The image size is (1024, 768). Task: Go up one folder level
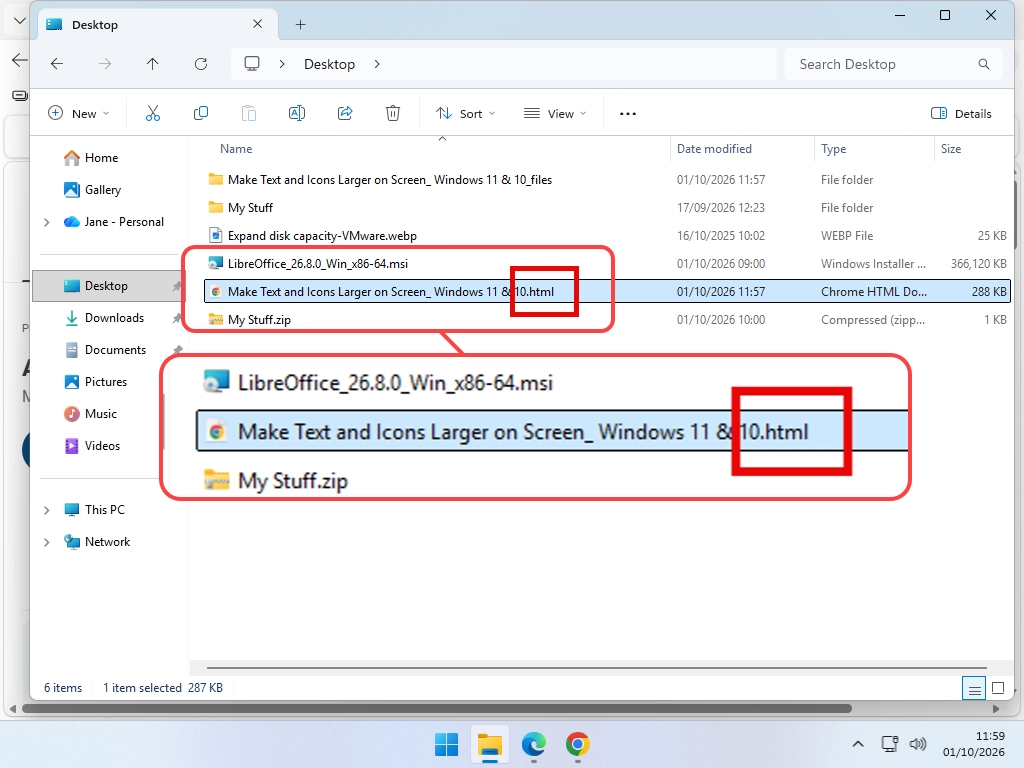tap(152, 64)
